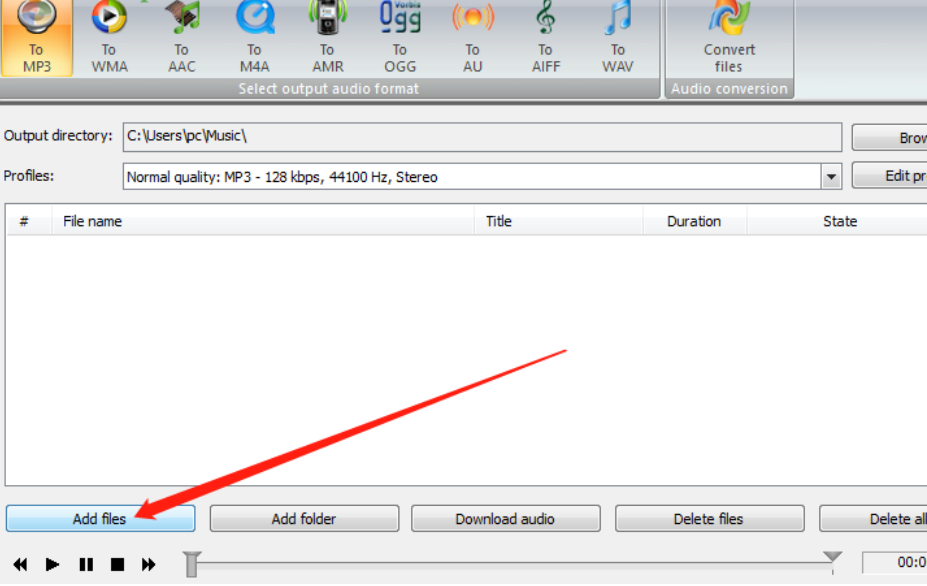Click the Add folder button

(304, 519)
